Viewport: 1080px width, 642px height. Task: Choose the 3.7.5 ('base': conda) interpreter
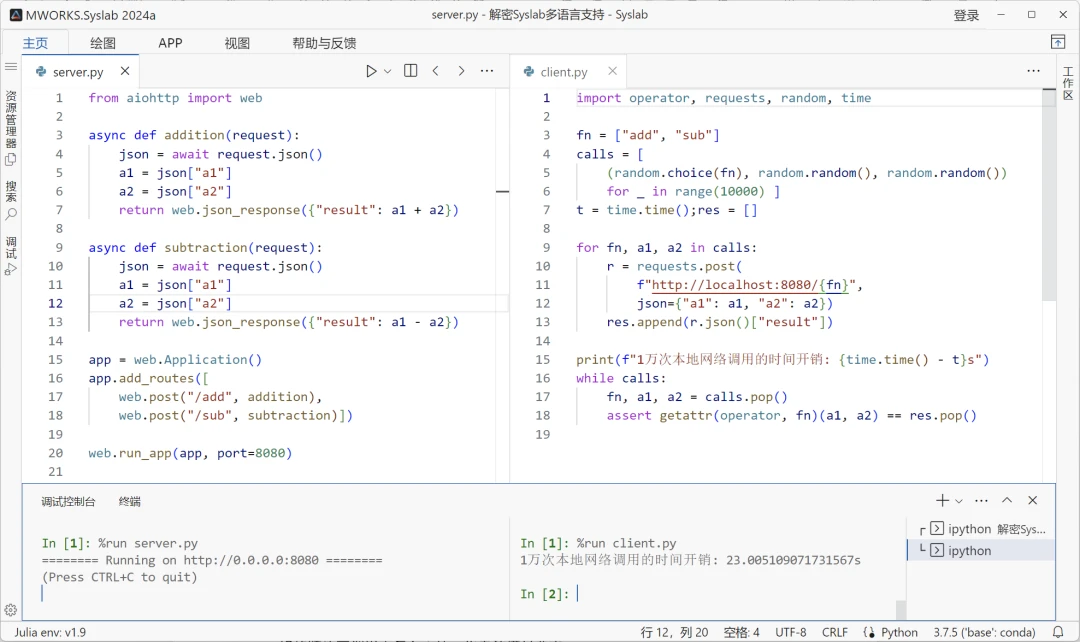pyautogui.click(x=984, y=632)
